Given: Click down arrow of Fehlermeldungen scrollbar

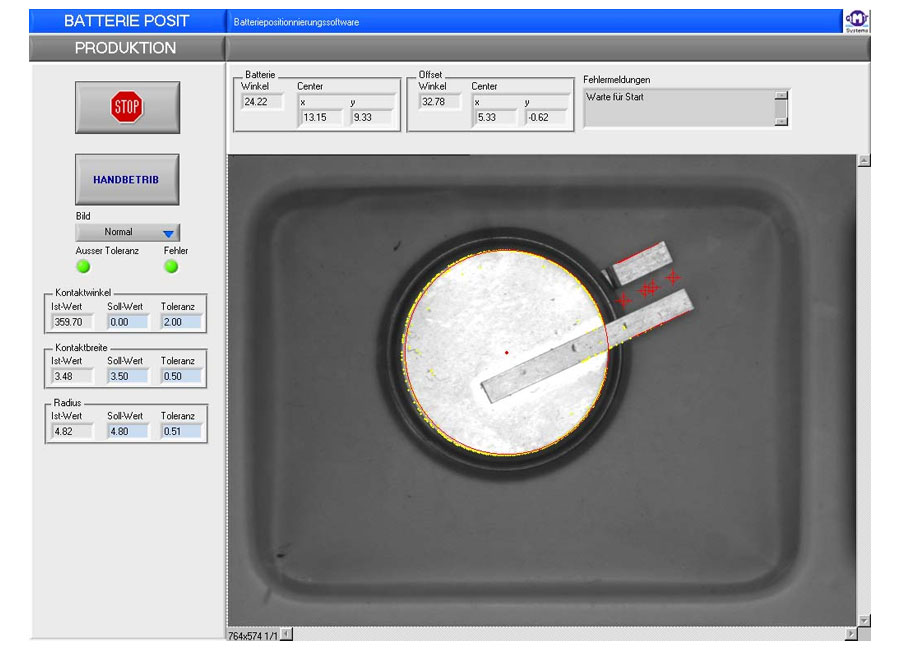Looking at the screenshot, I should [781, 120].
